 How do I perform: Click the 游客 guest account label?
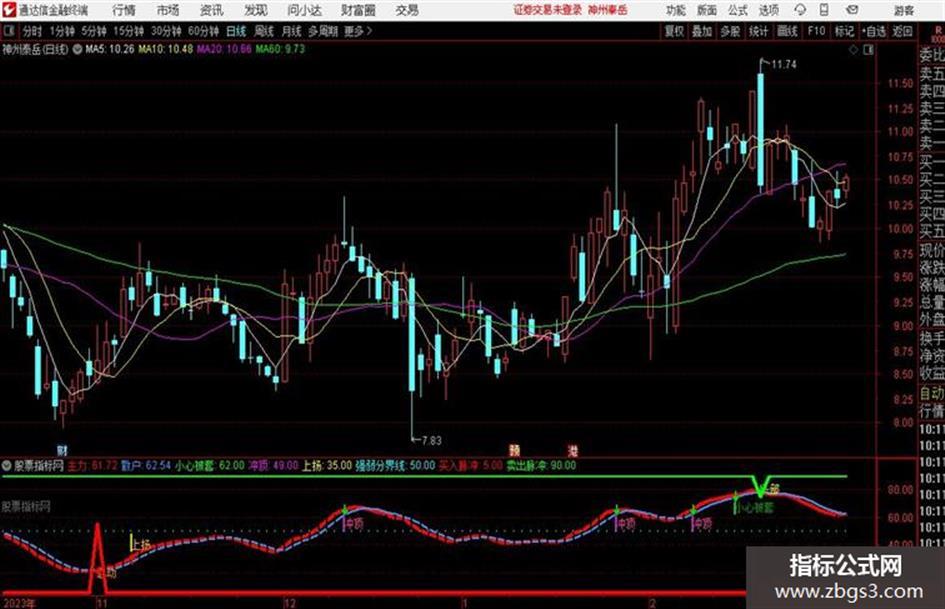pos(903,10)
